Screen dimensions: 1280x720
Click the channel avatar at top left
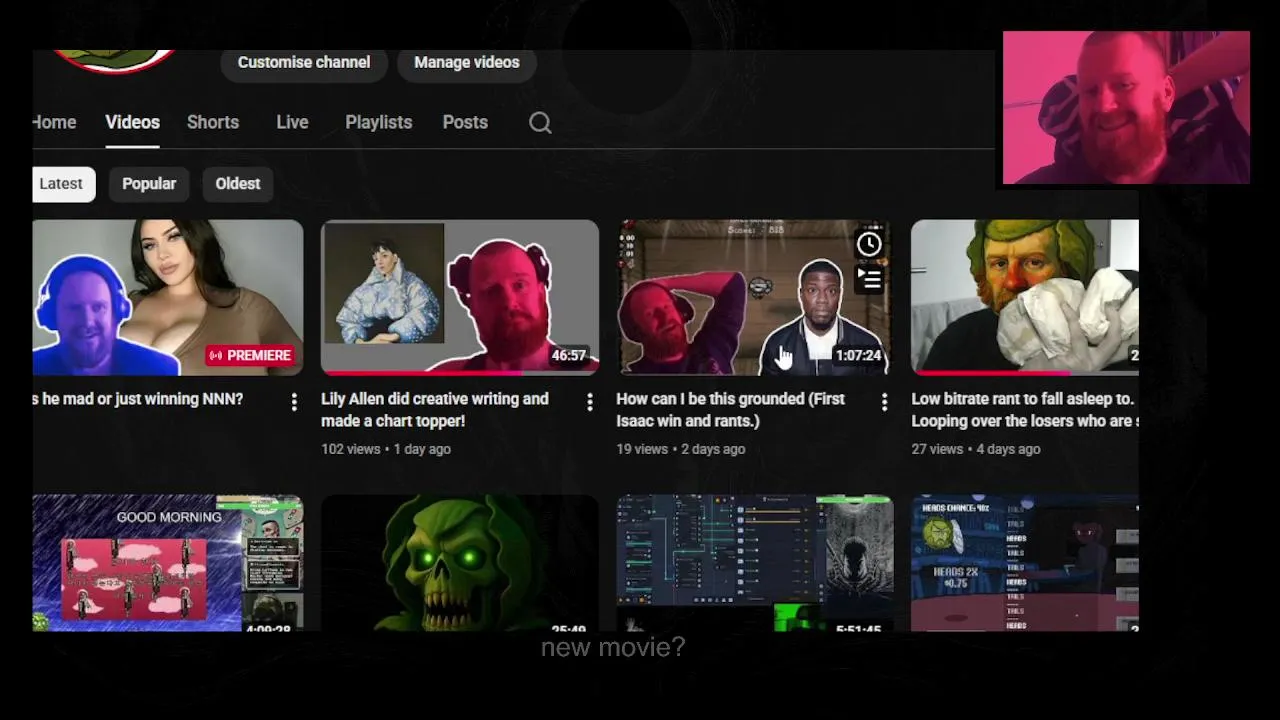pyautogui.click(x=114, y=60)
